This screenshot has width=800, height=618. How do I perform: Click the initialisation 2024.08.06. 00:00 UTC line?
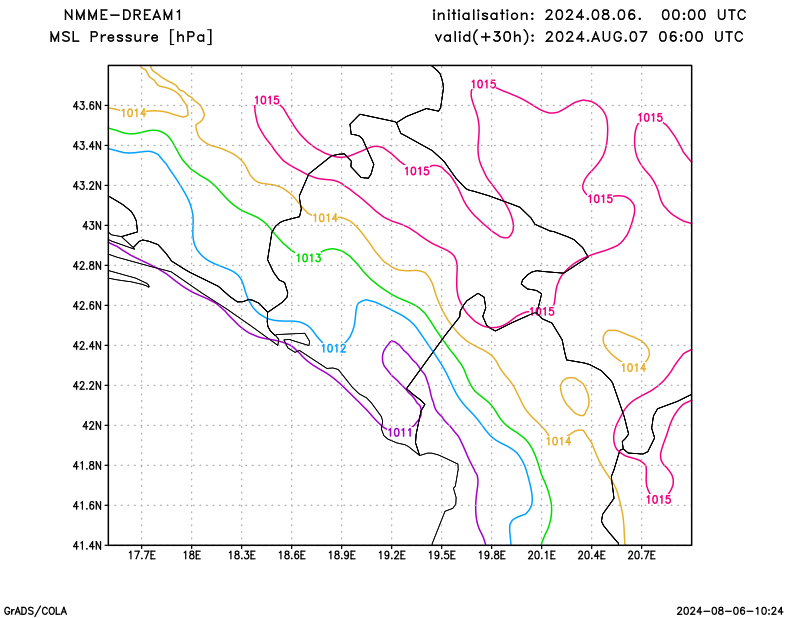589,15
